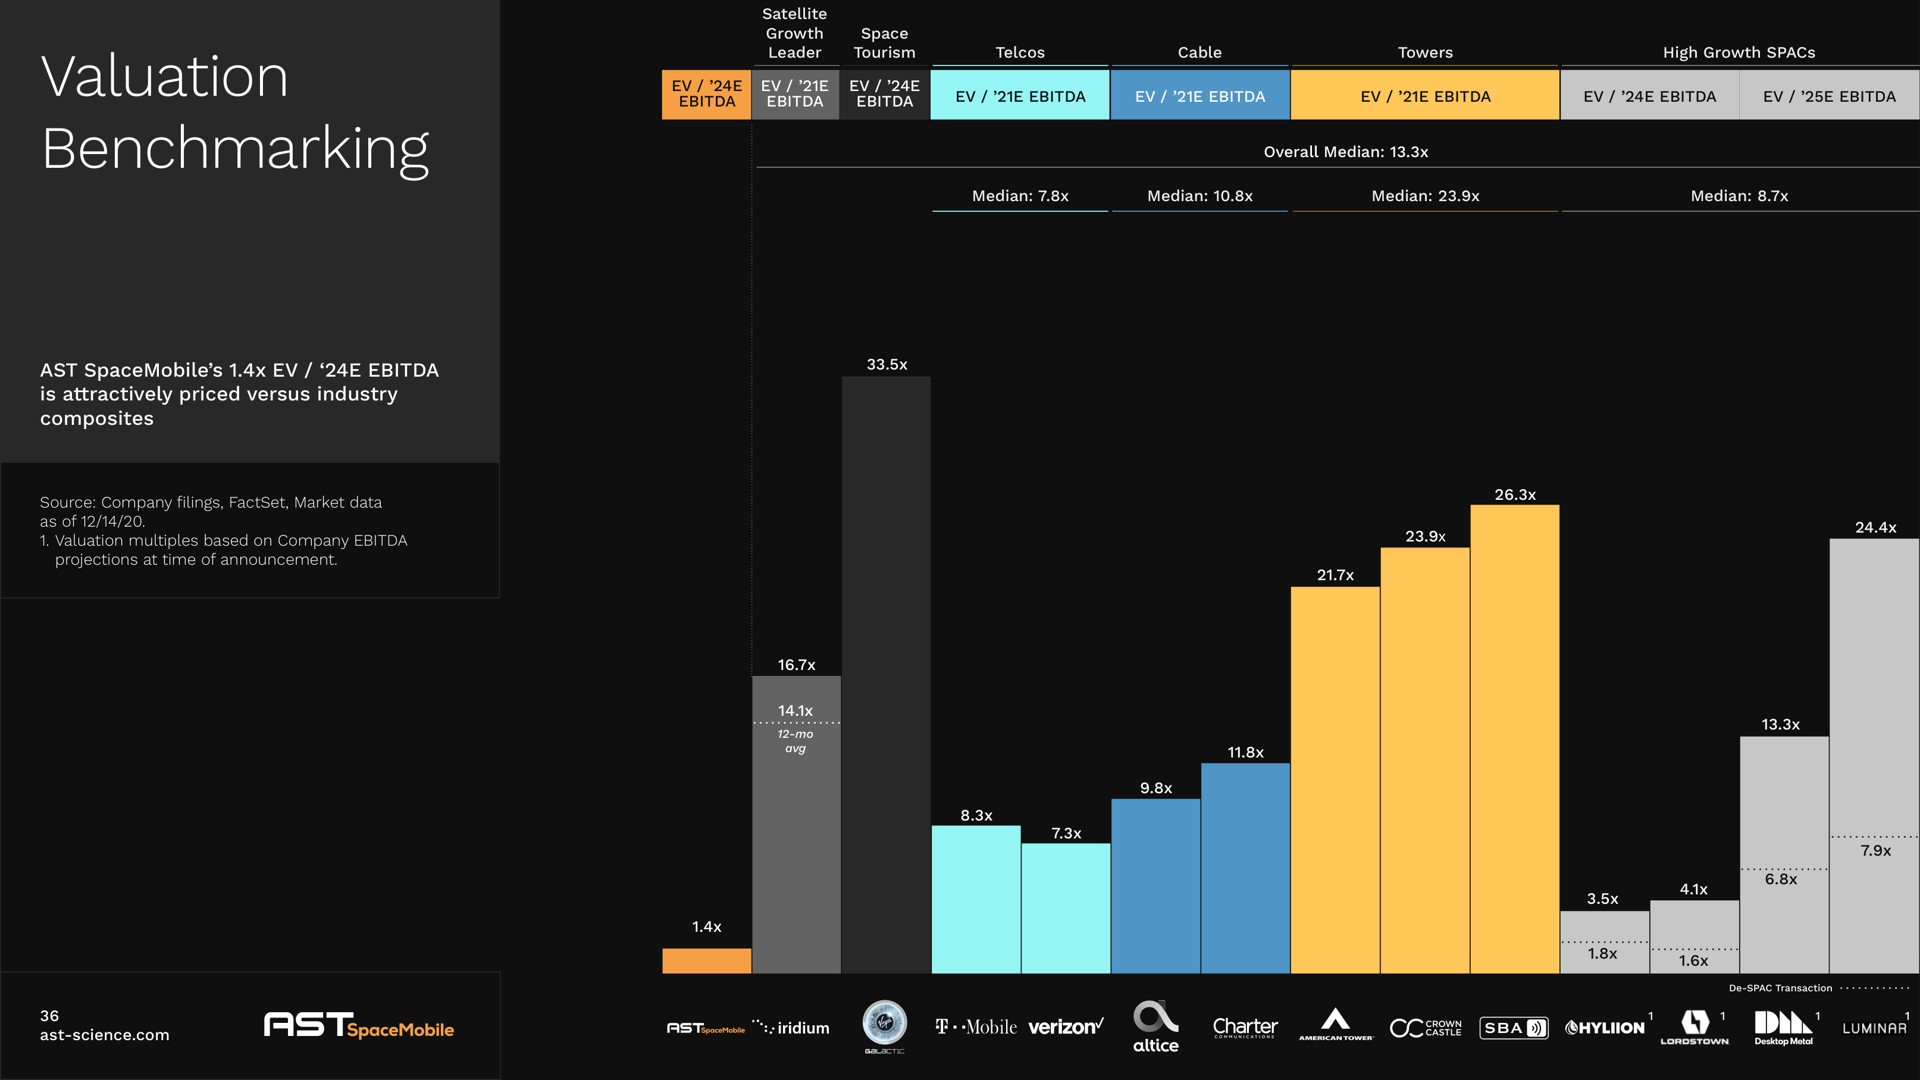Image resolution: width=1920 pixels, height=1080 pixels.
Task: Click the 6.8x Desktop Metal de-SPAC label
Action: pyautogui.click(x=1781, y=880)
